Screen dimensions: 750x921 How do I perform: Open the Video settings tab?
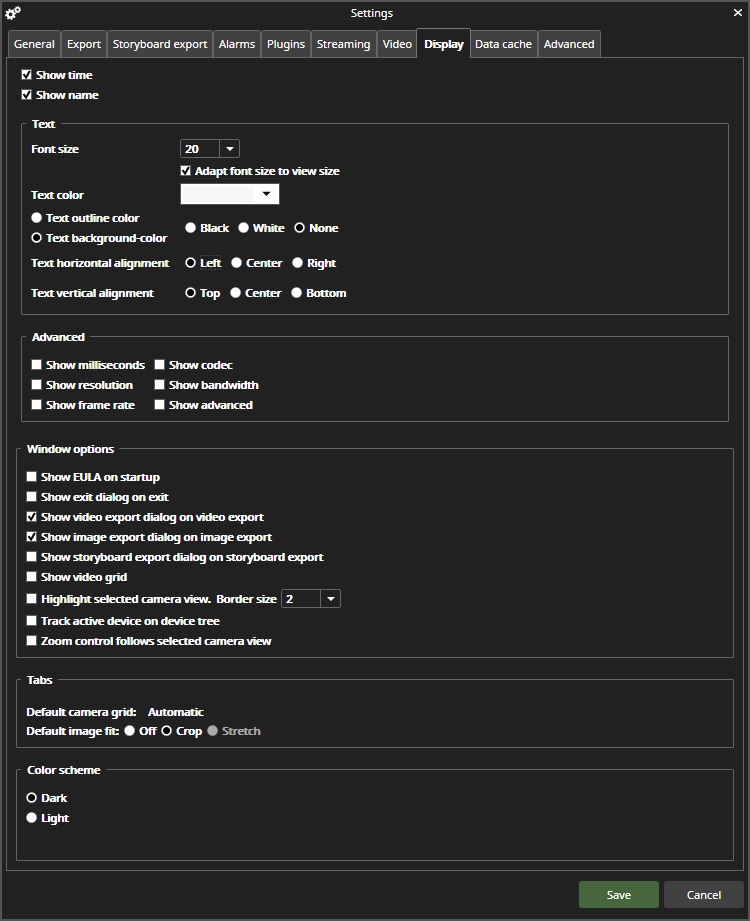396,44
